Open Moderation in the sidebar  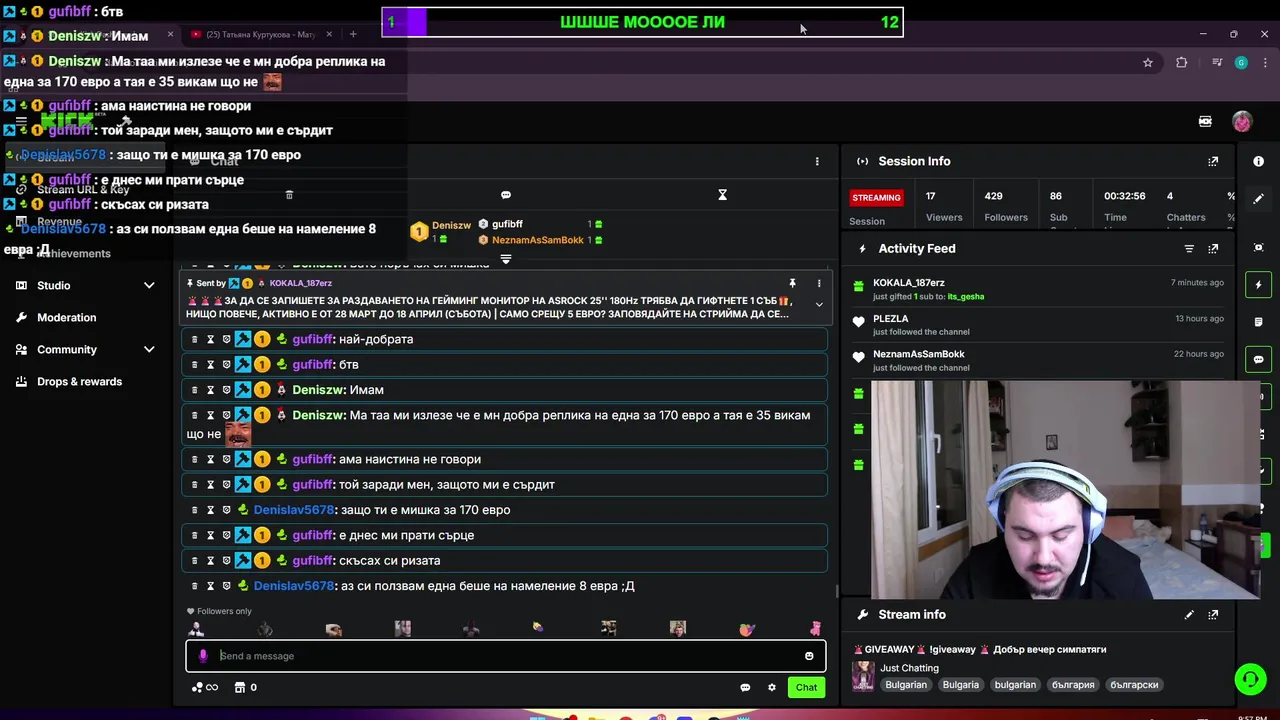(x=67, y=317)
